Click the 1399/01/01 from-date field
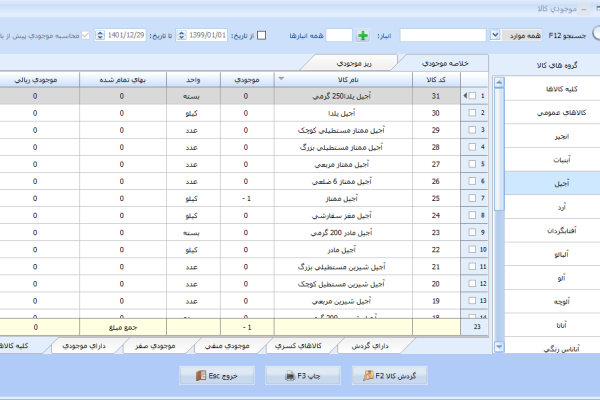The image size is (600, 400). tap(207, 35)
